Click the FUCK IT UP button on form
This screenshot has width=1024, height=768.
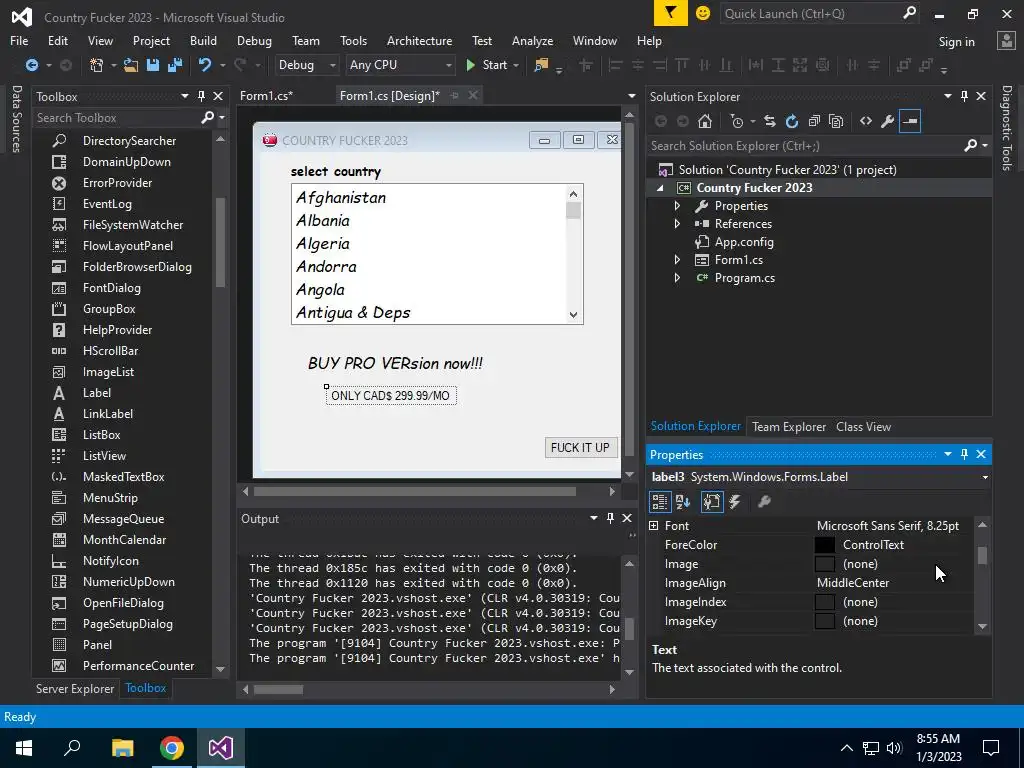(x=580, y=447)
